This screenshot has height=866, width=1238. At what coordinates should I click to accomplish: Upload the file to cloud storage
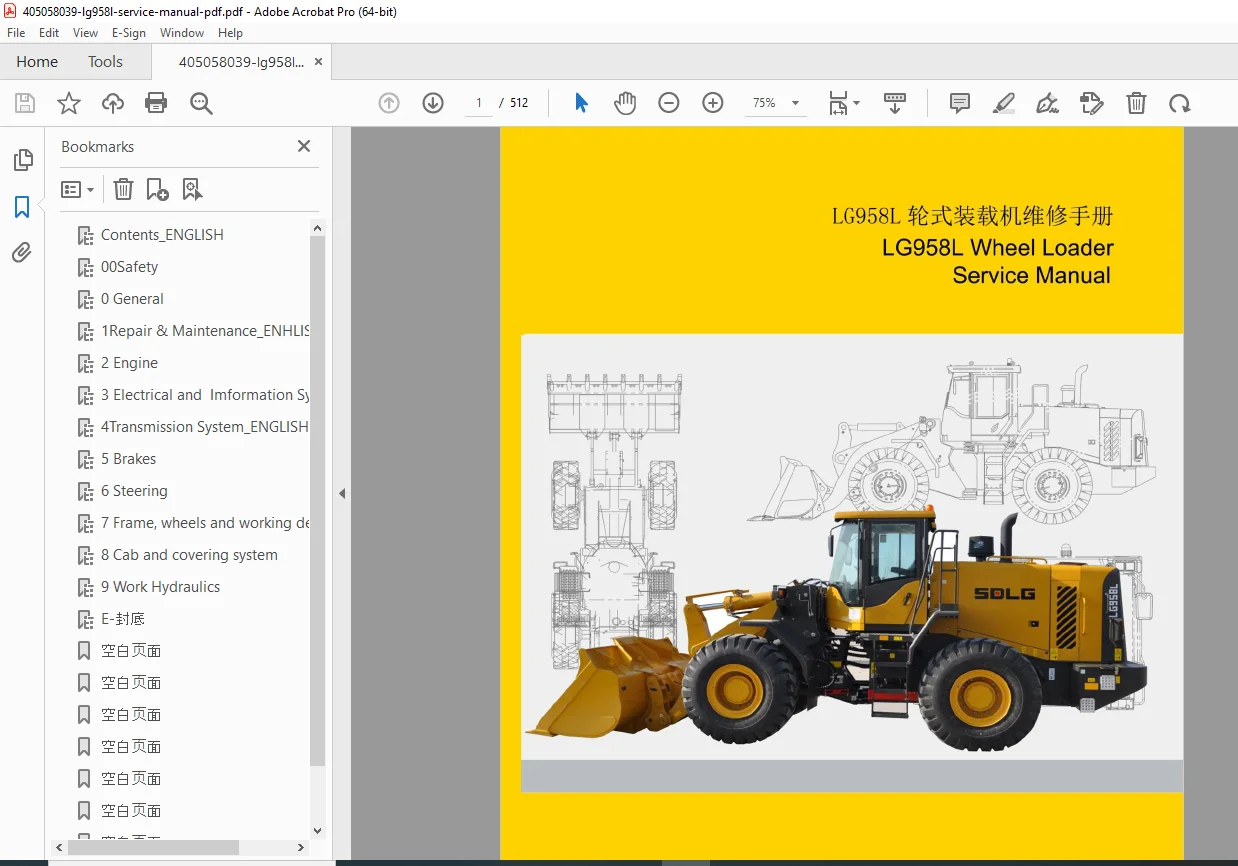113,103
